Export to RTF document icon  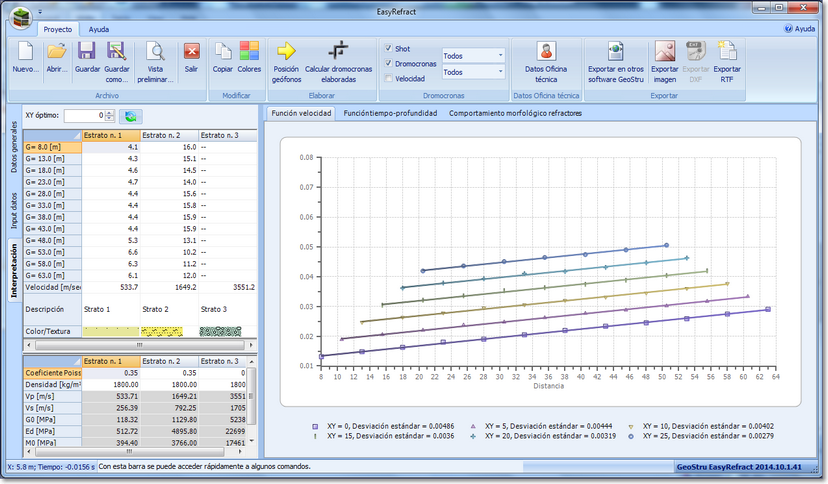click(x=727, y=51)
